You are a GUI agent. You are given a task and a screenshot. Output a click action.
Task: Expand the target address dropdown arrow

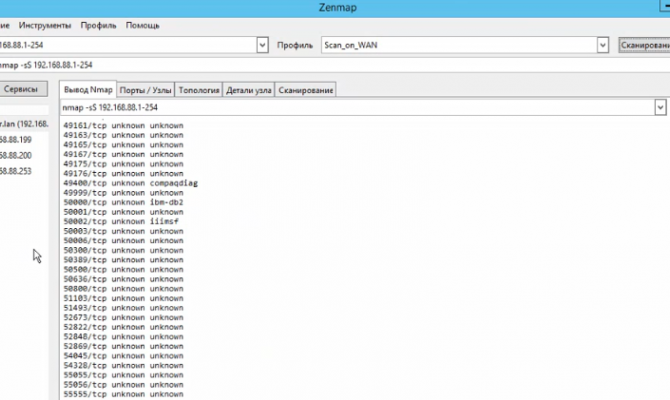click(x=262, y=45)
